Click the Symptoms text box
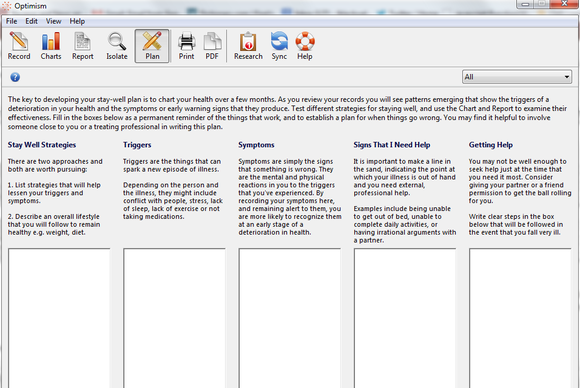Image resolution: width=580 pixels, height=388 pixels. pos(290,318)
